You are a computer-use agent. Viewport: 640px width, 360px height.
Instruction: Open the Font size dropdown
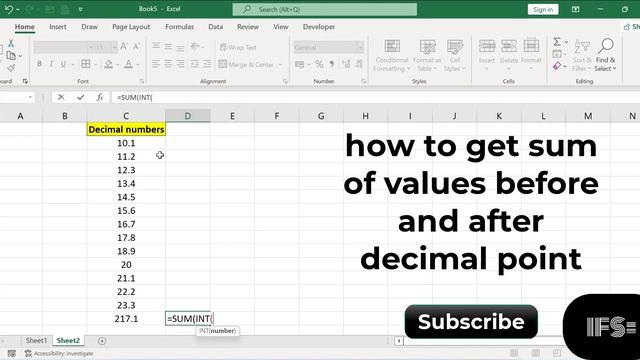(x=115, y=47)
